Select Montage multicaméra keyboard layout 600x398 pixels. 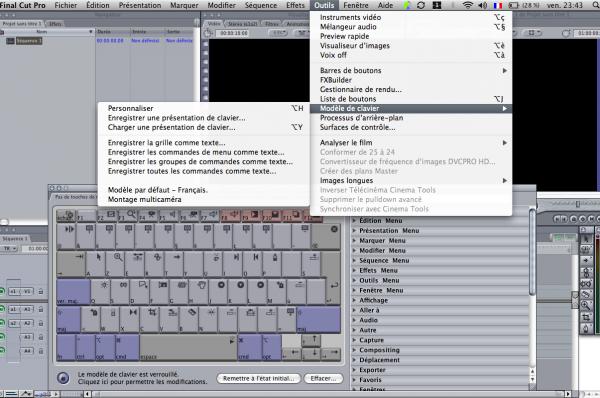click(204, 200)
